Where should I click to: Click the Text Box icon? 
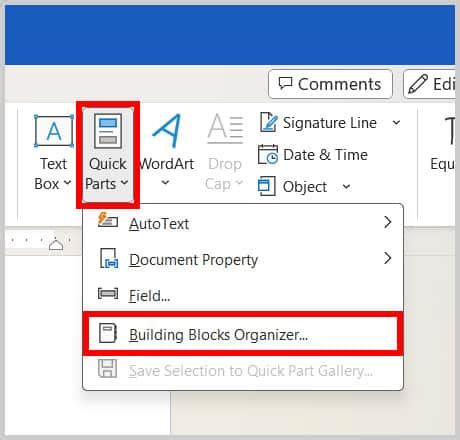point(54,131)
